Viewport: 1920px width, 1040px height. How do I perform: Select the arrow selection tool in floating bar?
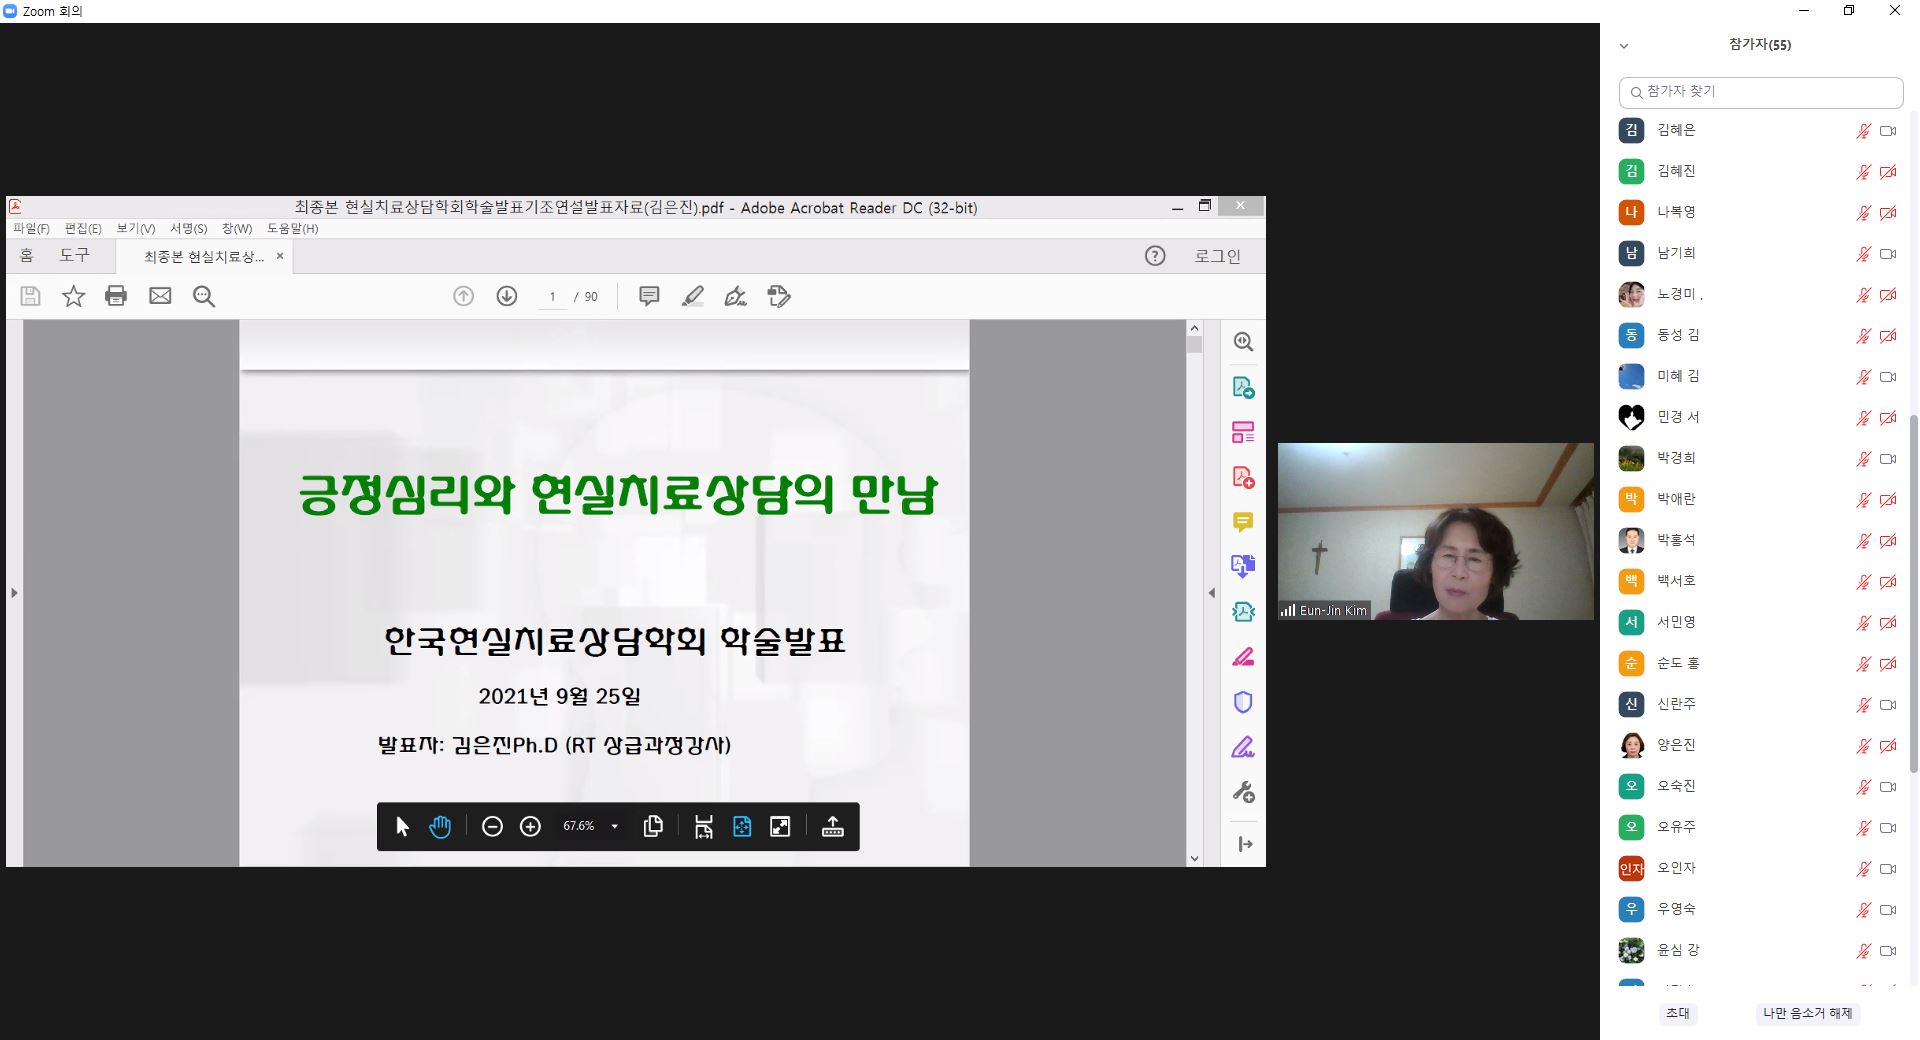402,827
